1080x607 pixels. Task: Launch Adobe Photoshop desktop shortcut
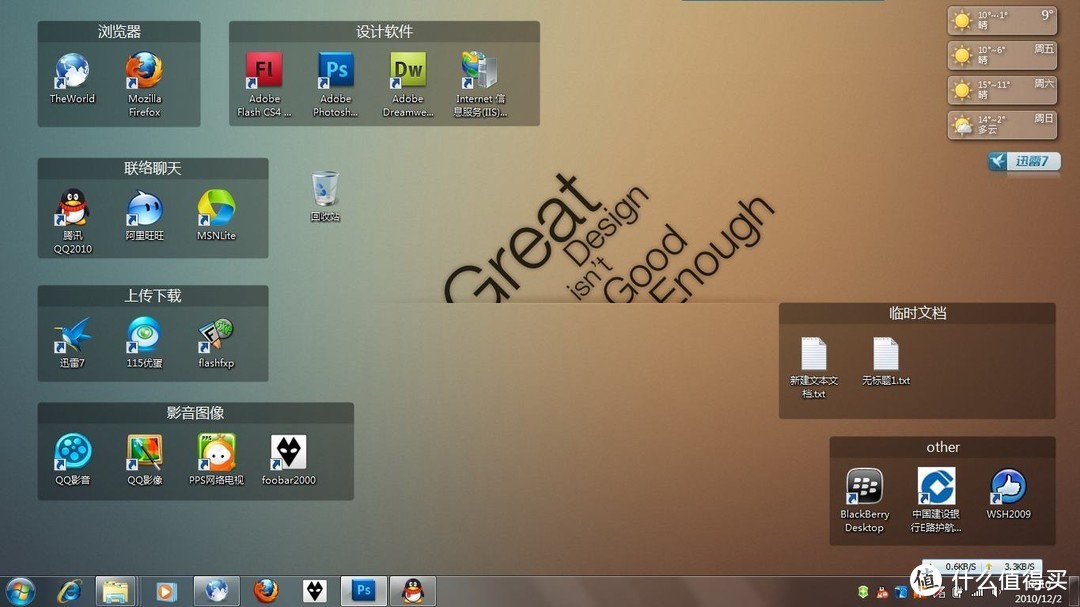click(335, 84)
